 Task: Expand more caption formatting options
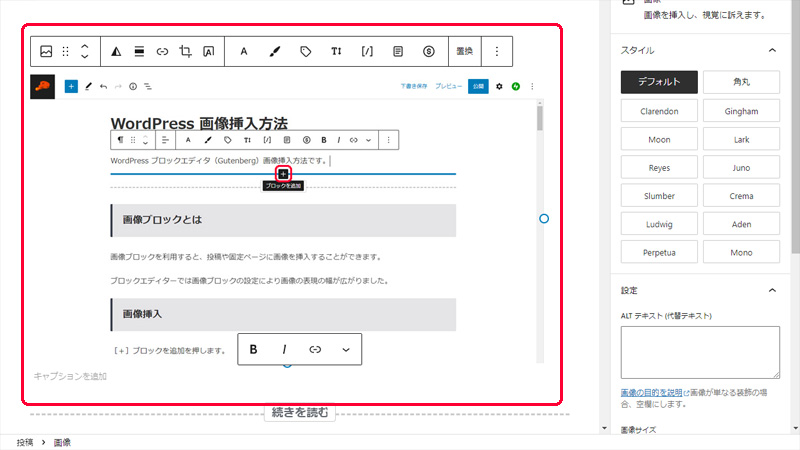pyautogui.click(x=346, y=349)
